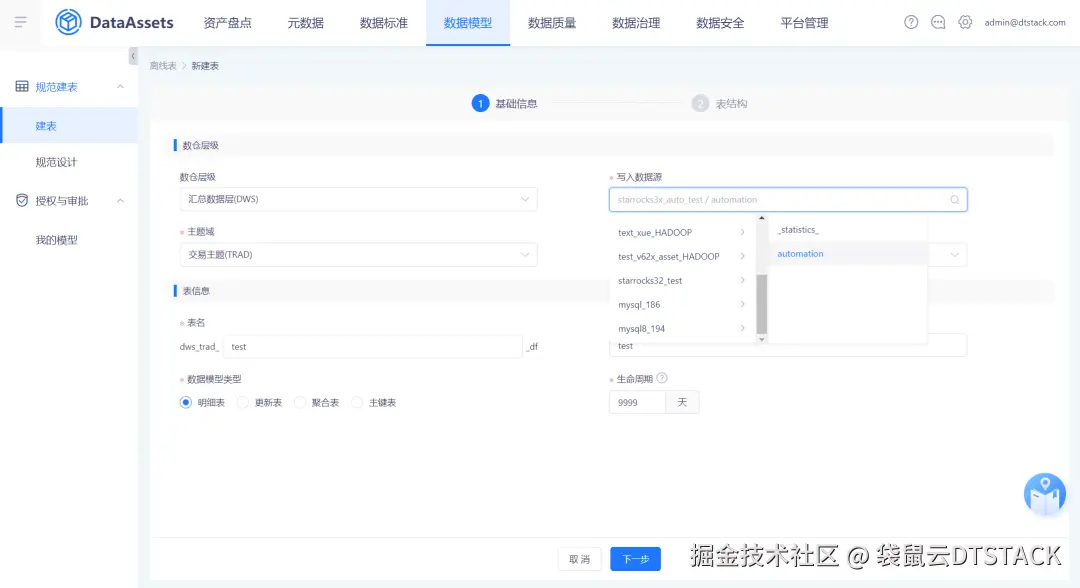Screen dimensions: 1080x588
Task: Click 新建表 breadcrumb text
Action: [x=205, y=65]
